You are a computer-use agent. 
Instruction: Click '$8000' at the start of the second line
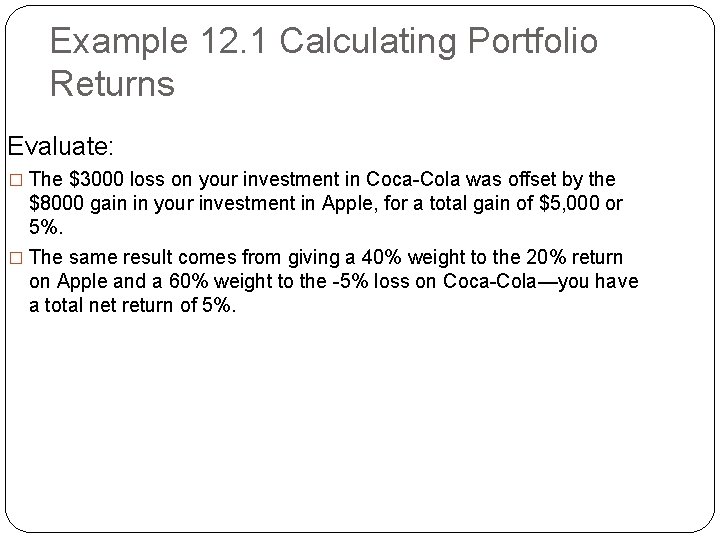[x=56, y=203]
